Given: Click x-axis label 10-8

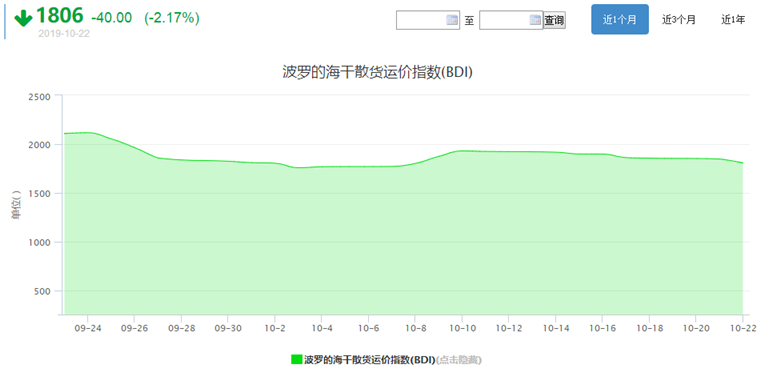Looking at the screenshot, I should coord(415,328).
